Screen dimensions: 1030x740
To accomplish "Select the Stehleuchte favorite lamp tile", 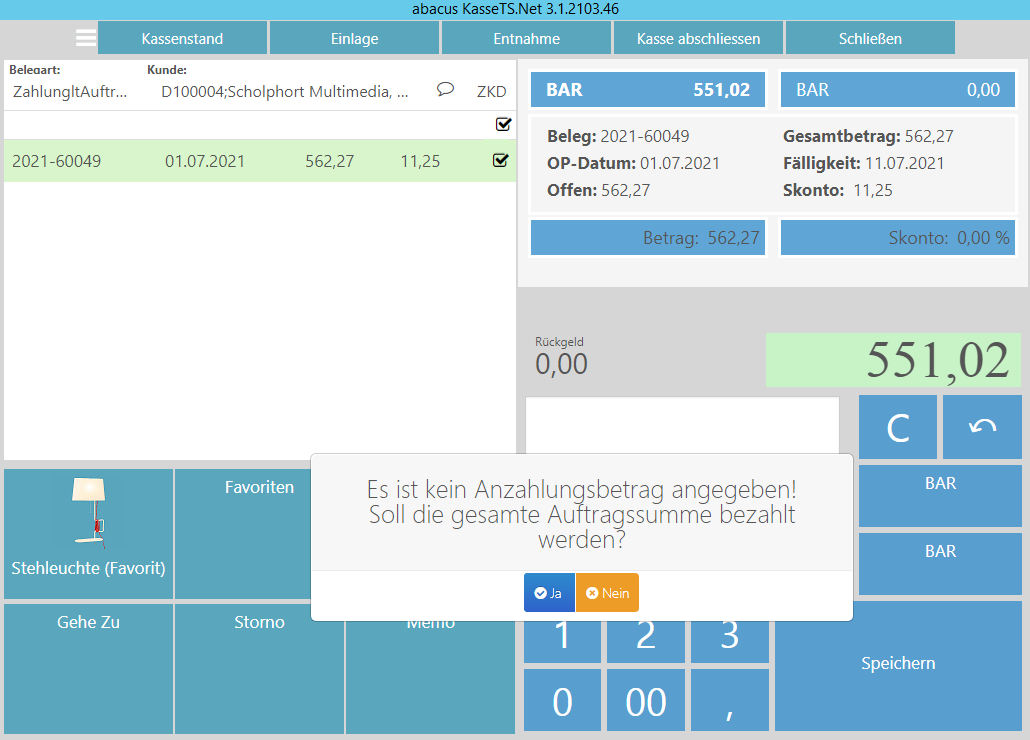I will click(x=88, y=530).
